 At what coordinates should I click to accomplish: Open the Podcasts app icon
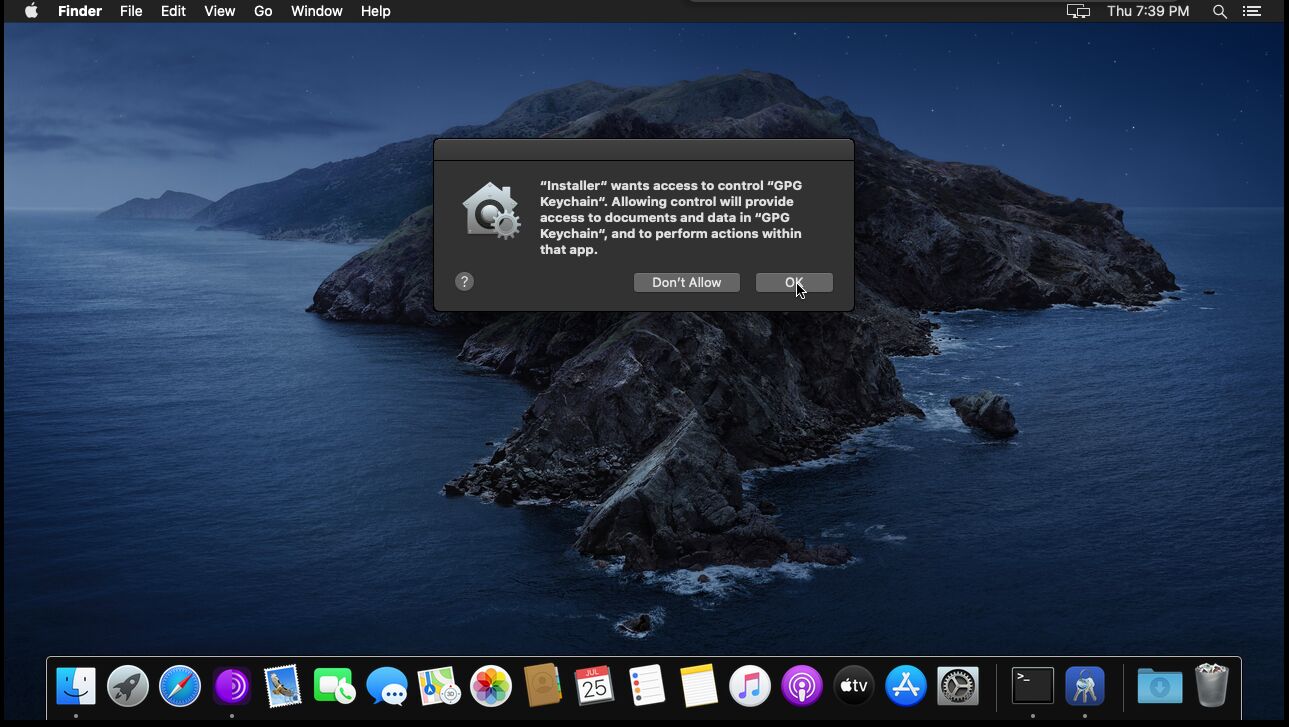click(x=802, y=686)
